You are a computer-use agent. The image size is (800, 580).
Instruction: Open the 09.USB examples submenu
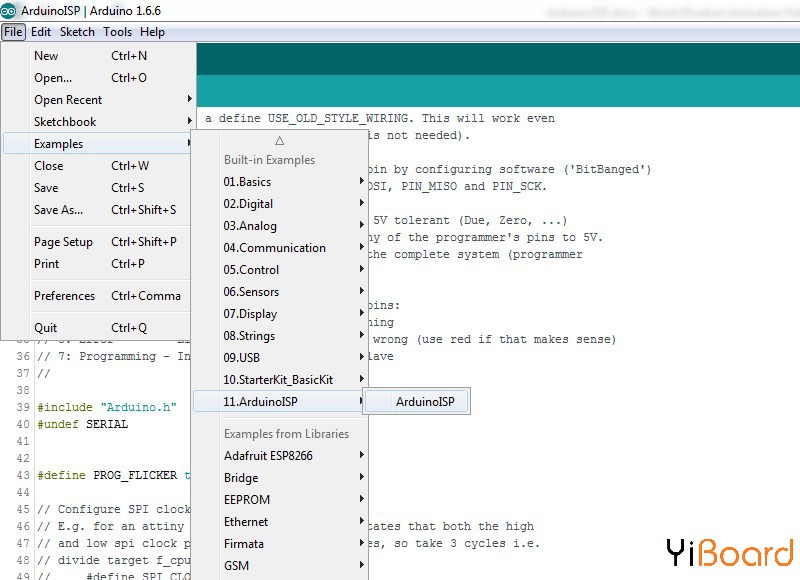280,358
